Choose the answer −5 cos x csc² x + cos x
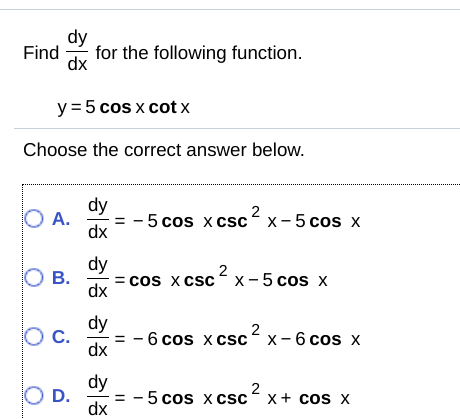 (x=232, y=396)
